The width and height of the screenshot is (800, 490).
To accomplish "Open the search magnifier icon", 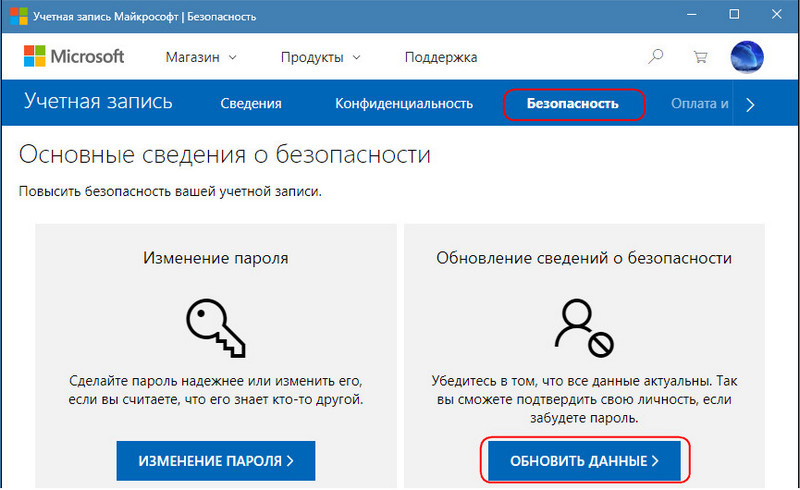I will click(x=656, y=56).
